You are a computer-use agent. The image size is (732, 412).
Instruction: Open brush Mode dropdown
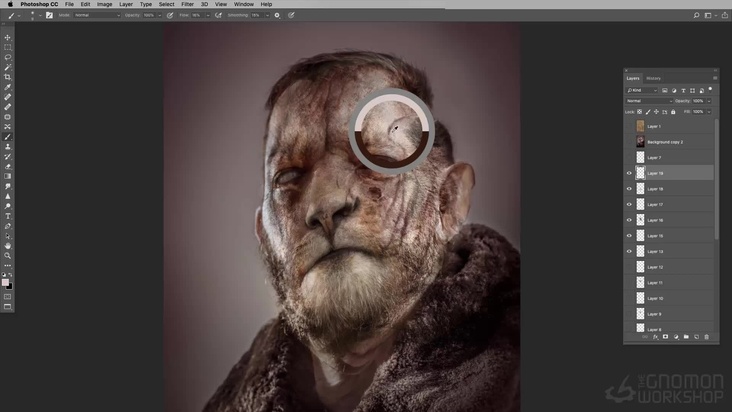pyautogui.click(x=97, y=15)
